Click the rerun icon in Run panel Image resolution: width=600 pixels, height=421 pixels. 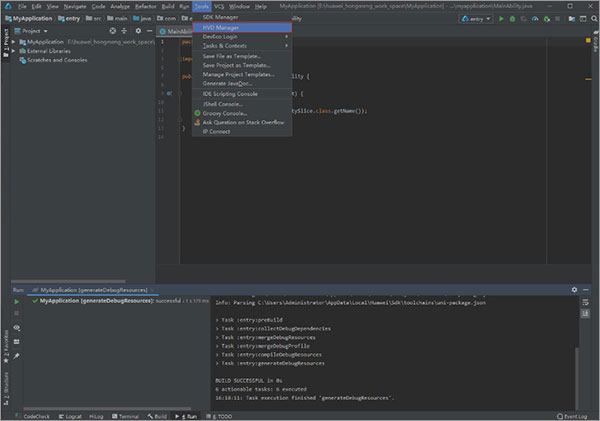click(16, 300)
